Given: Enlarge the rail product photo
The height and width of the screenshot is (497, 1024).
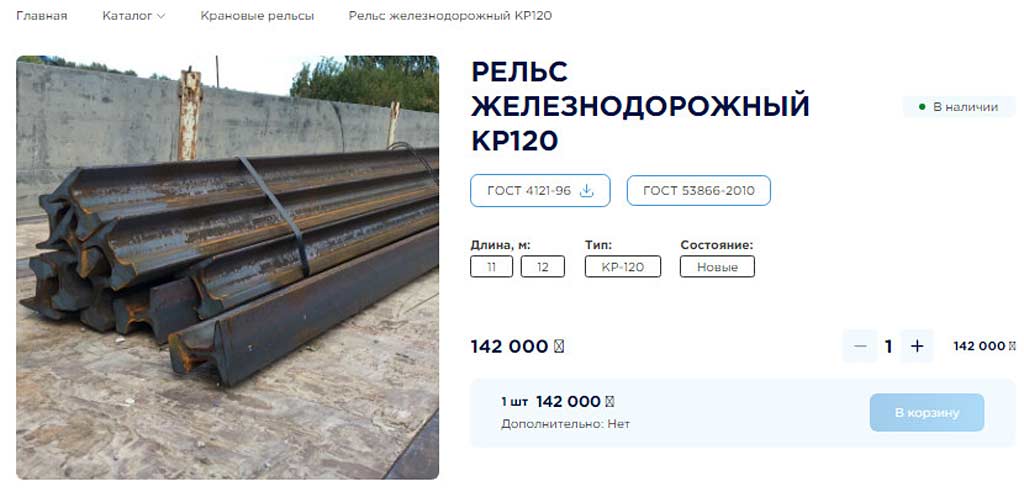Looking at the screenshot, I should (x=227, y=268).
